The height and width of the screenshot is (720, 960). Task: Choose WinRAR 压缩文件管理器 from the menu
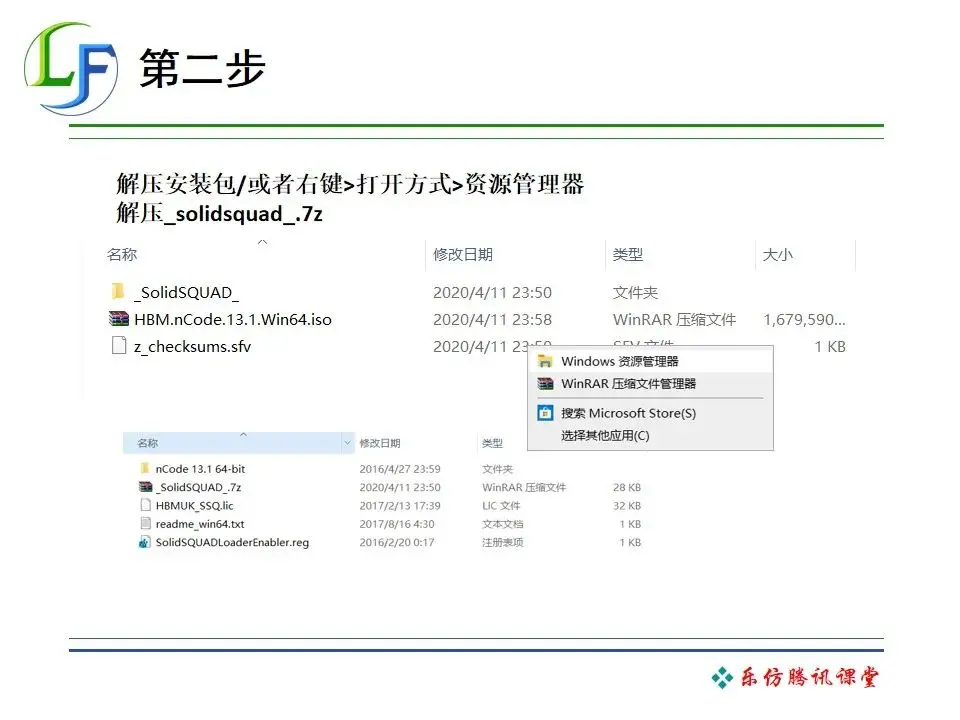pos(650,384)
